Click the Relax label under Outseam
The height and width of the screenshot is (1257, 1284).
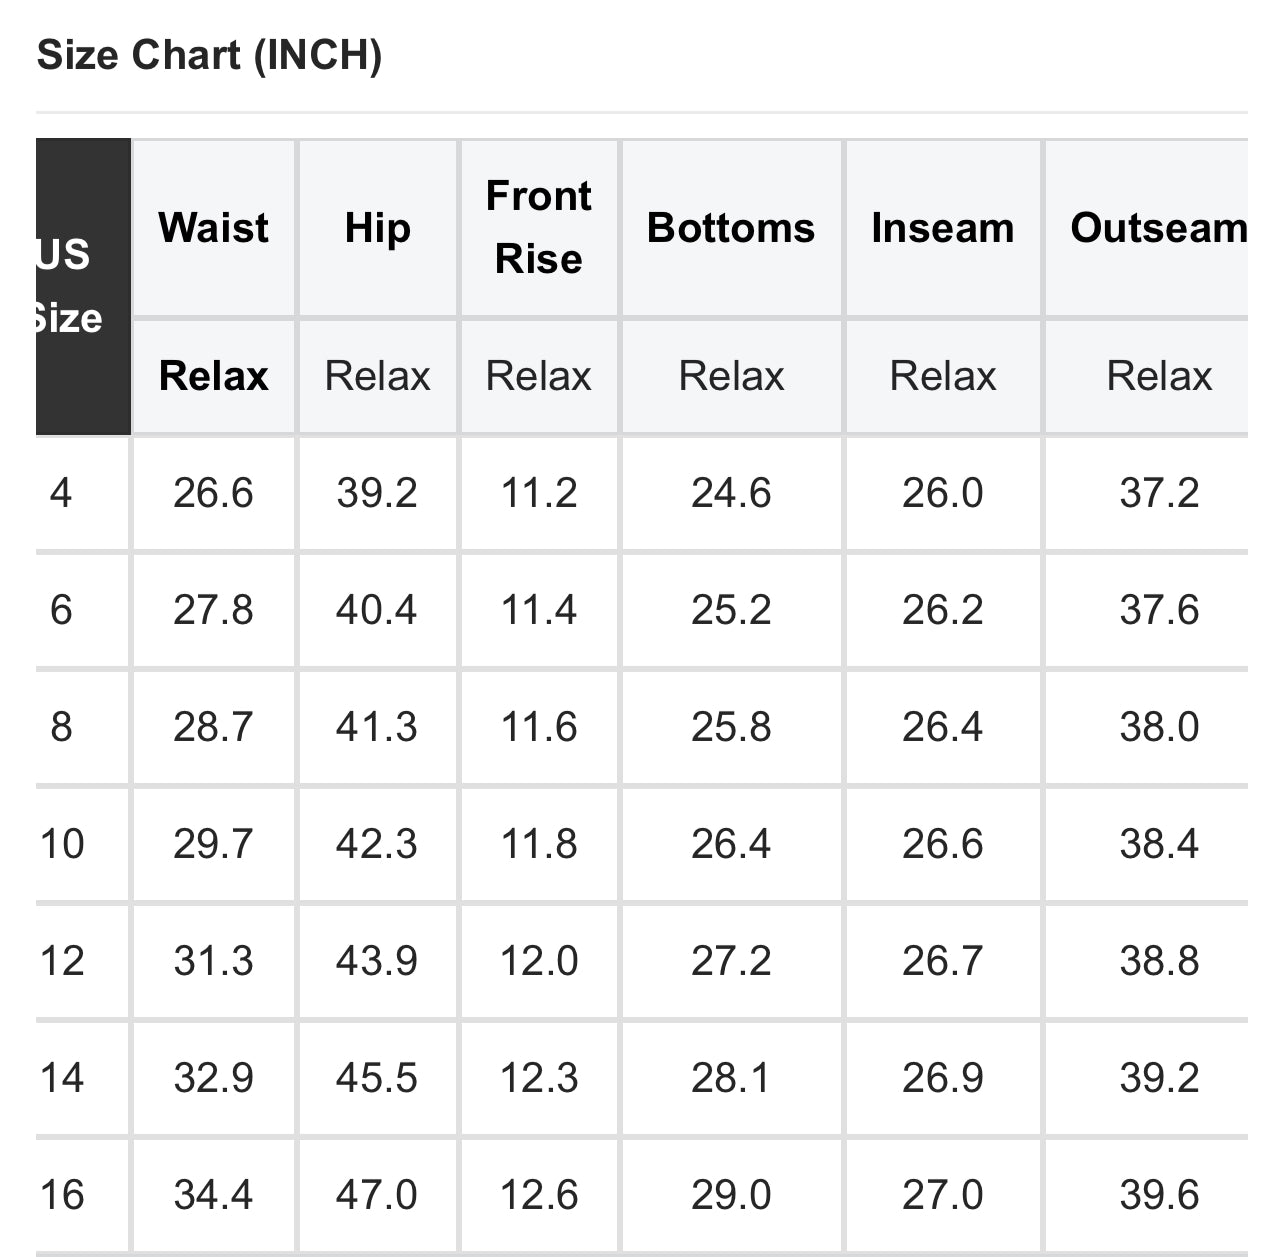click(x=1158, y=376)
